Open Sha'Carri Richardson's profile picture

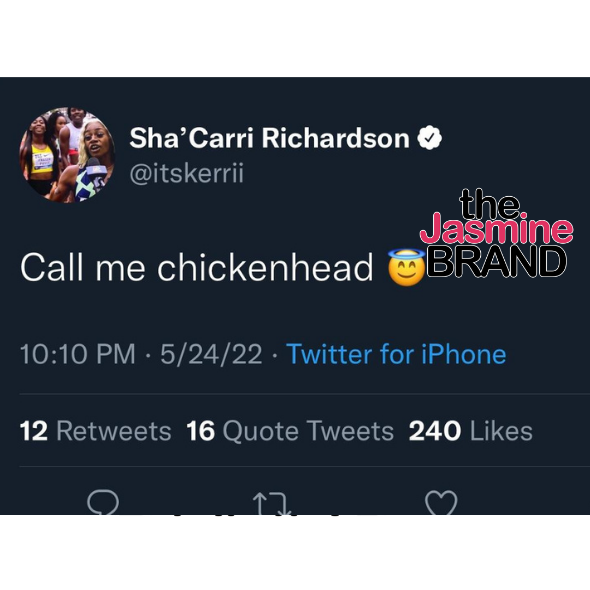pos(67,155)
